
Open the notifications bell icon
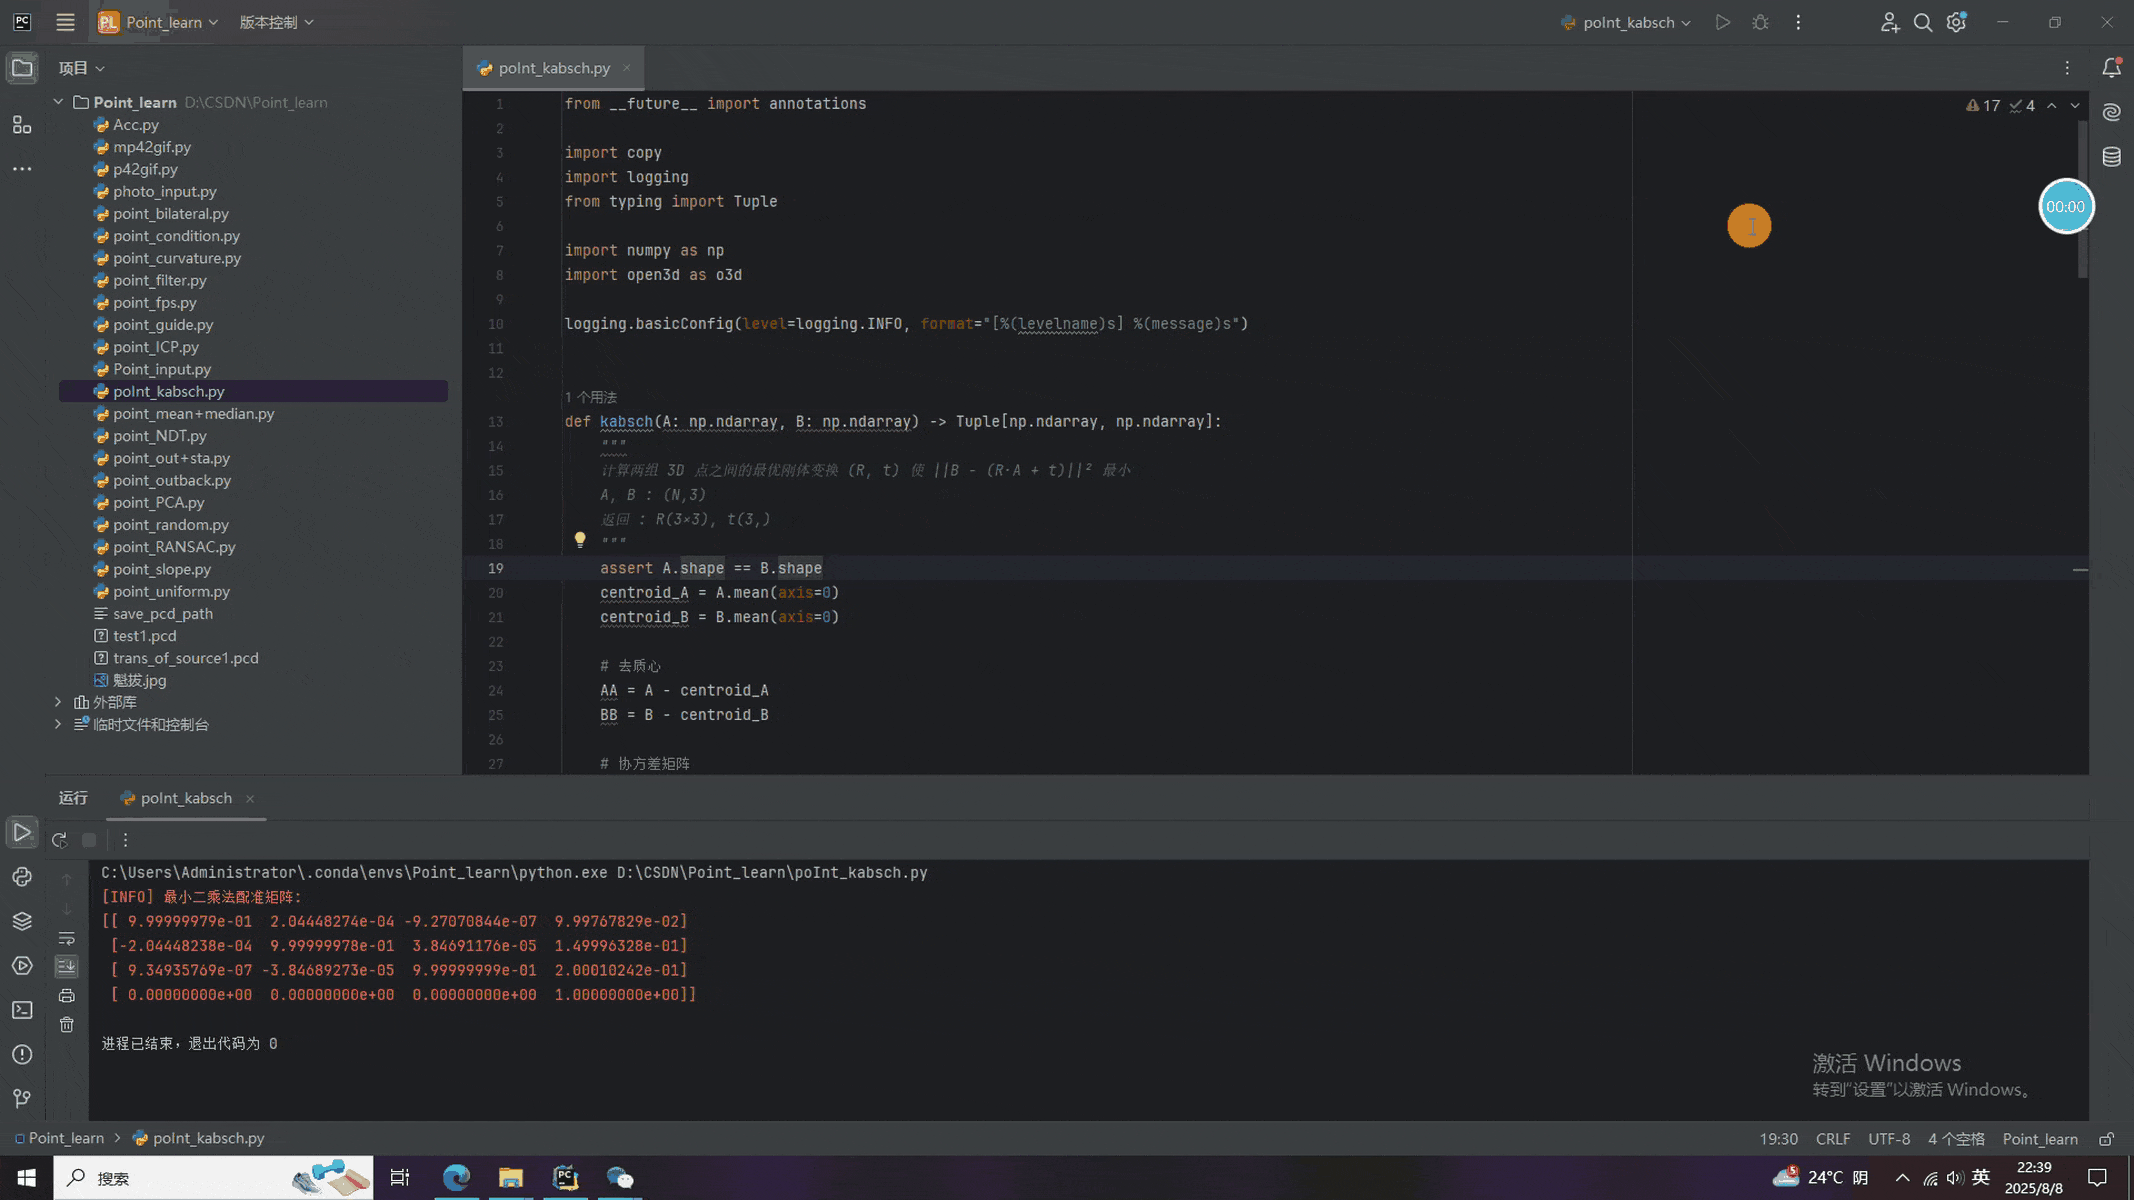[2112, 68]
